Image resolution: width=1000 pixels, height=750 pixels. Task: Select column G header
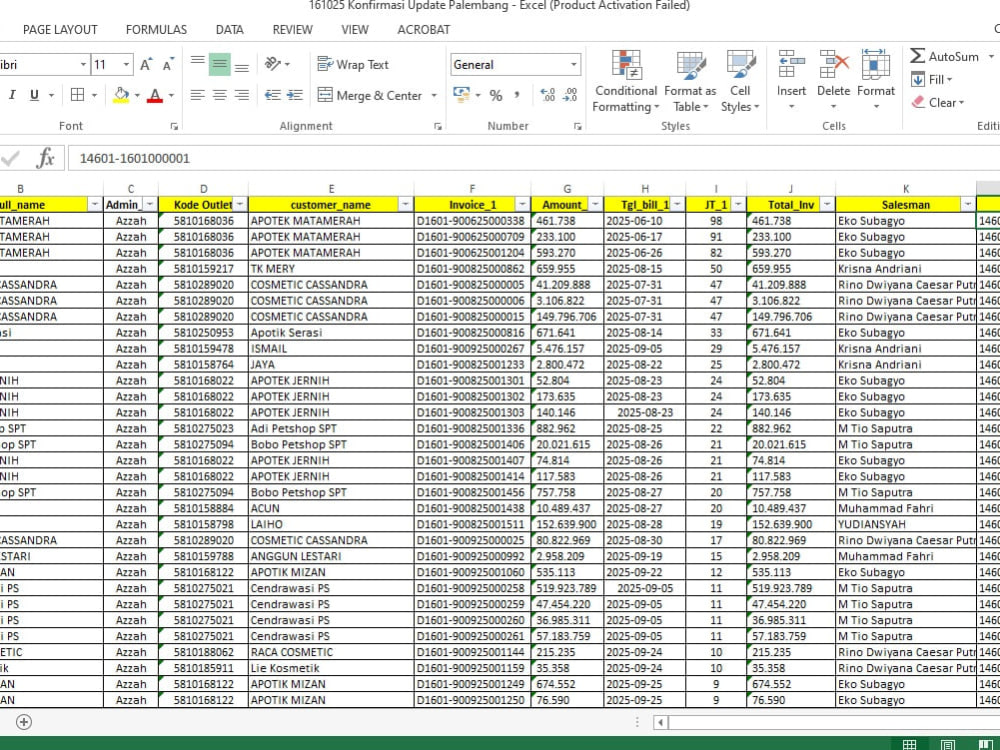(567, 189)
